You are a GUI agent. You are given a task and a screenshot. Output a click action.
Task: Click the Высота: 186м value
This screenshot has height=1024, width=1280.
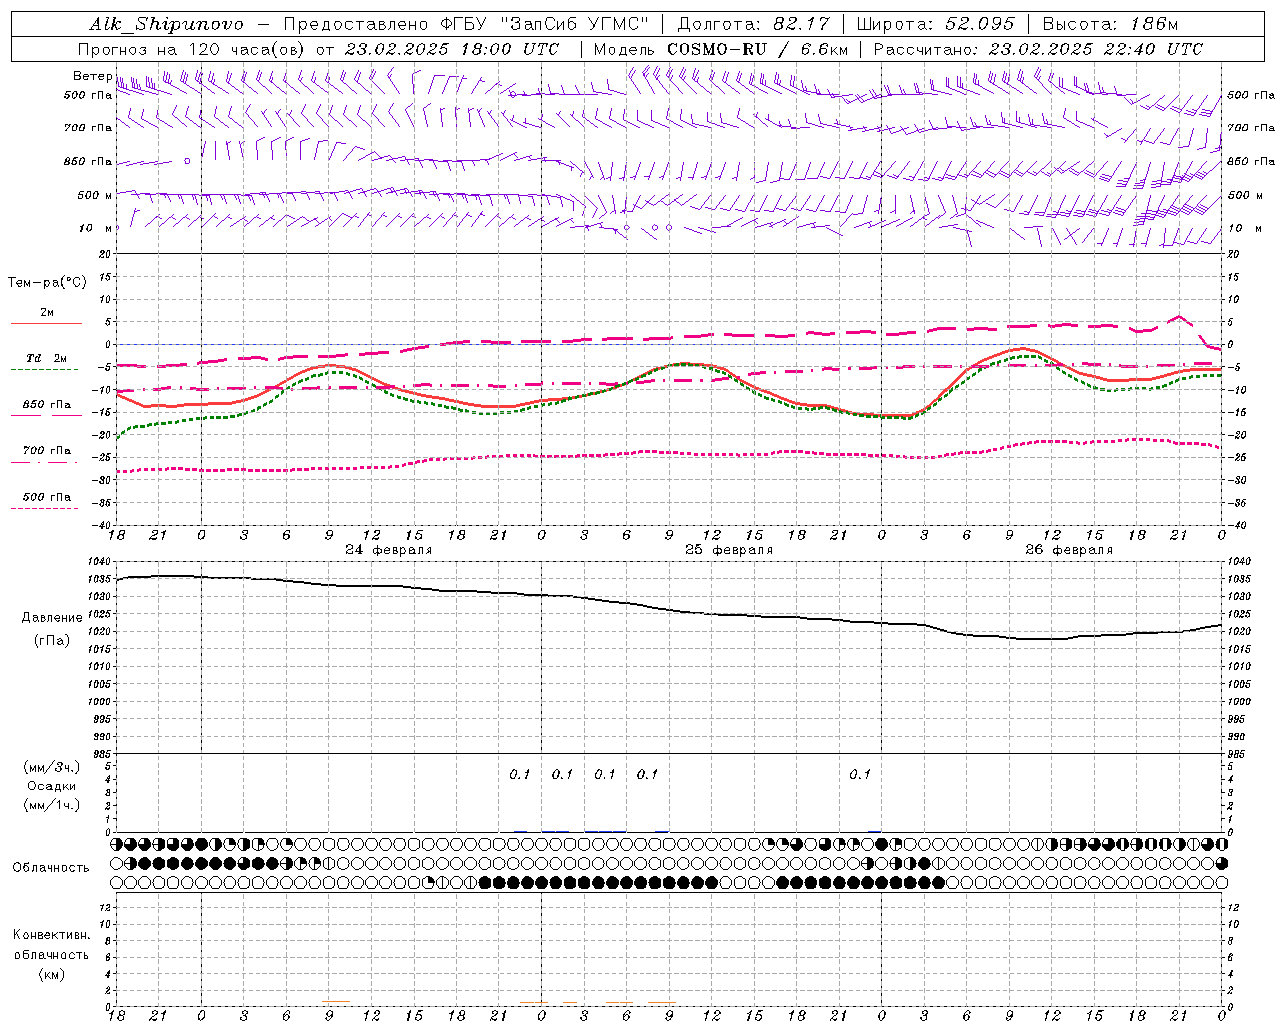pos(1110,24)
